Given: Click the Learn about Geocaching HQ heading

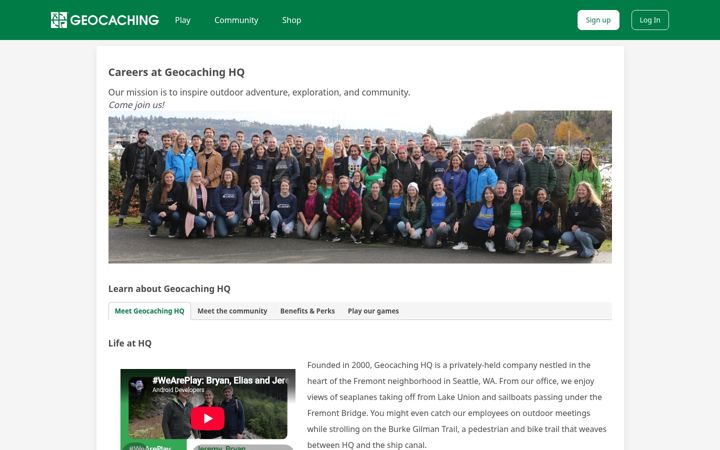Looking at the screenshot, I should point(169,289).
